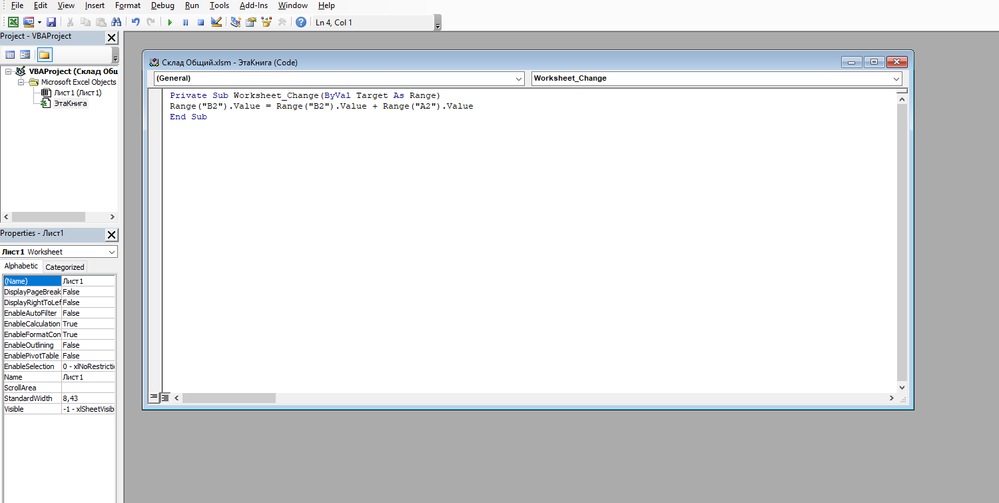Open the File menu
The image size is (999, 503).
pyautogui.click(x=17, y=5)
